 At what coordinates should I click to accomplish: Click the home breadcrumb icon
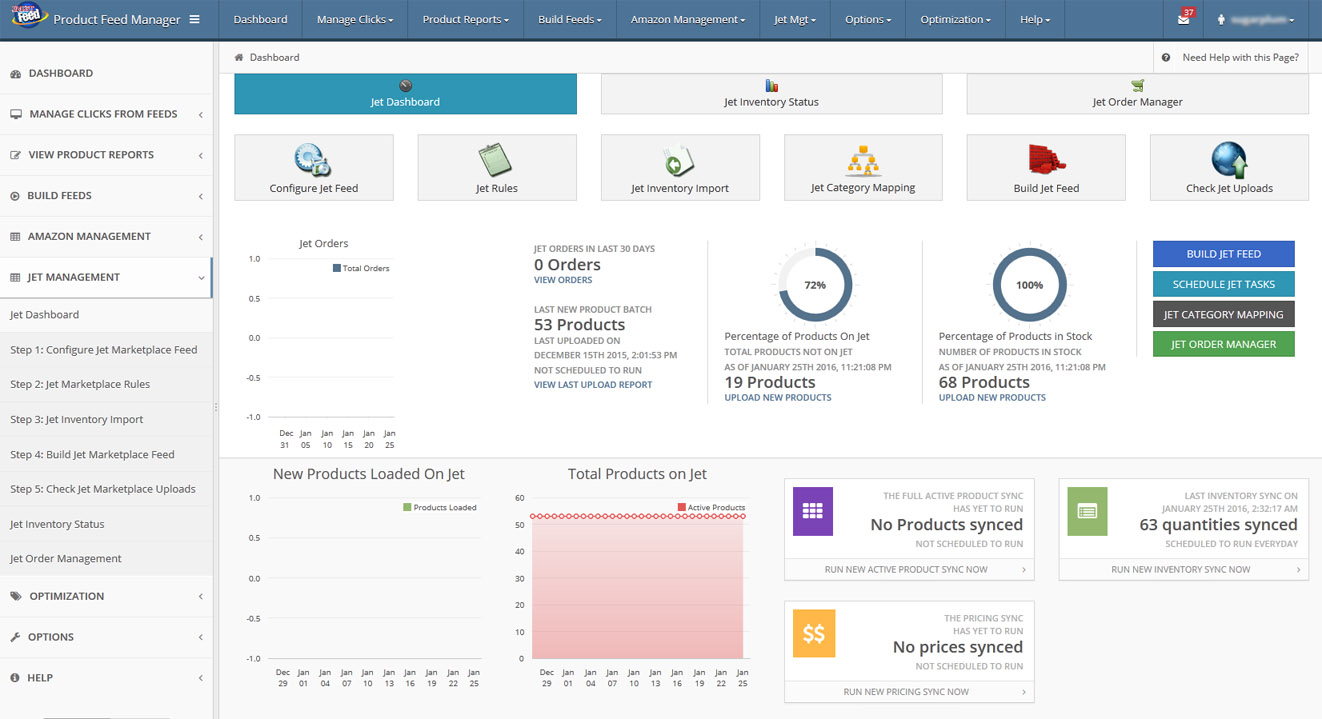[239, 57]
